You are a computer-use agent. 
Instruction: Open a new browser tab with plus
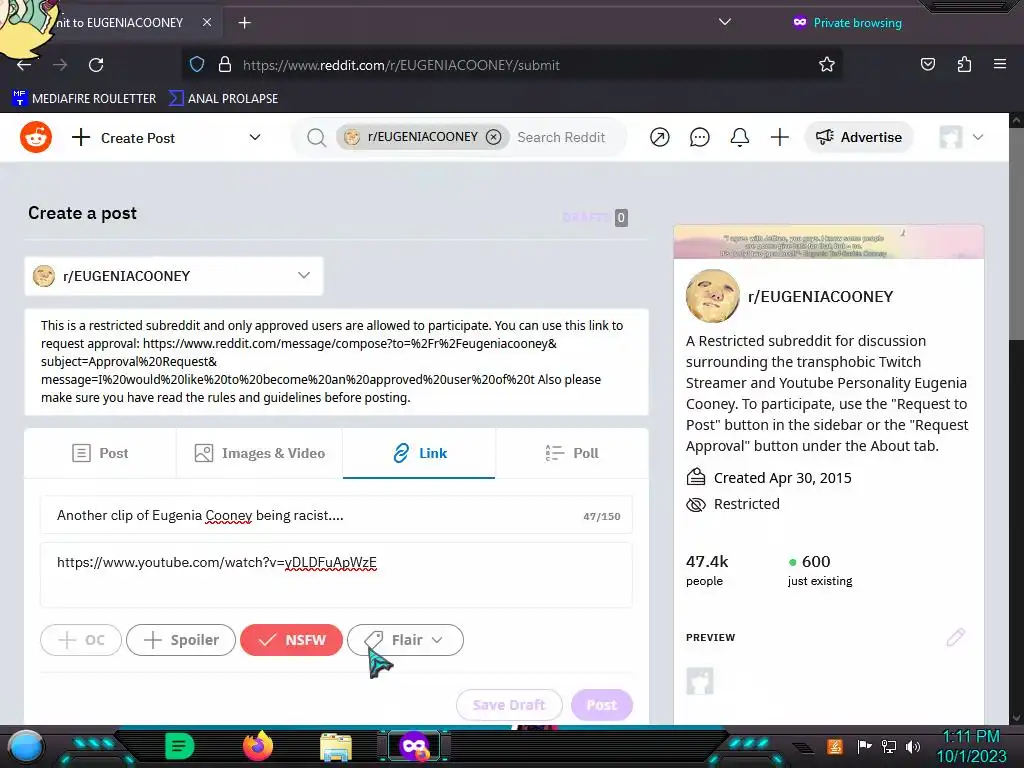point(244,23)
